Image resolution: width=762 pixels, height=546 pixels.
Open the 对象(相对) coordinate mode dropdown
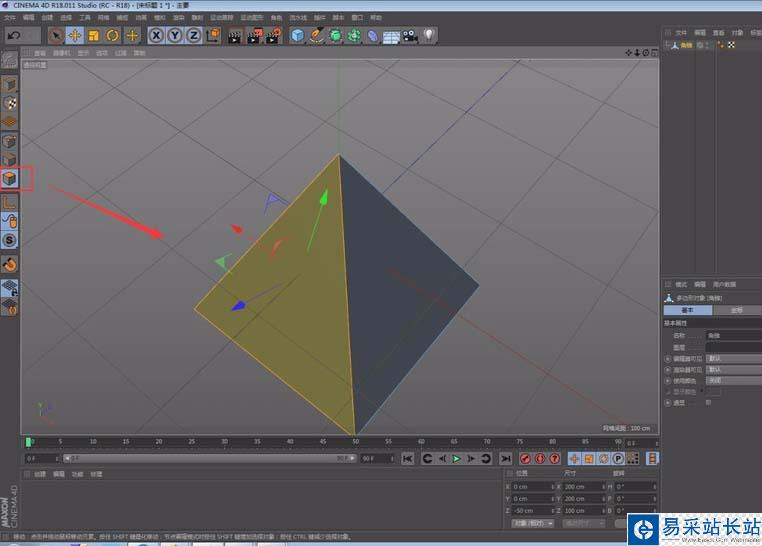pyautogui.click(x=533, y=523)
